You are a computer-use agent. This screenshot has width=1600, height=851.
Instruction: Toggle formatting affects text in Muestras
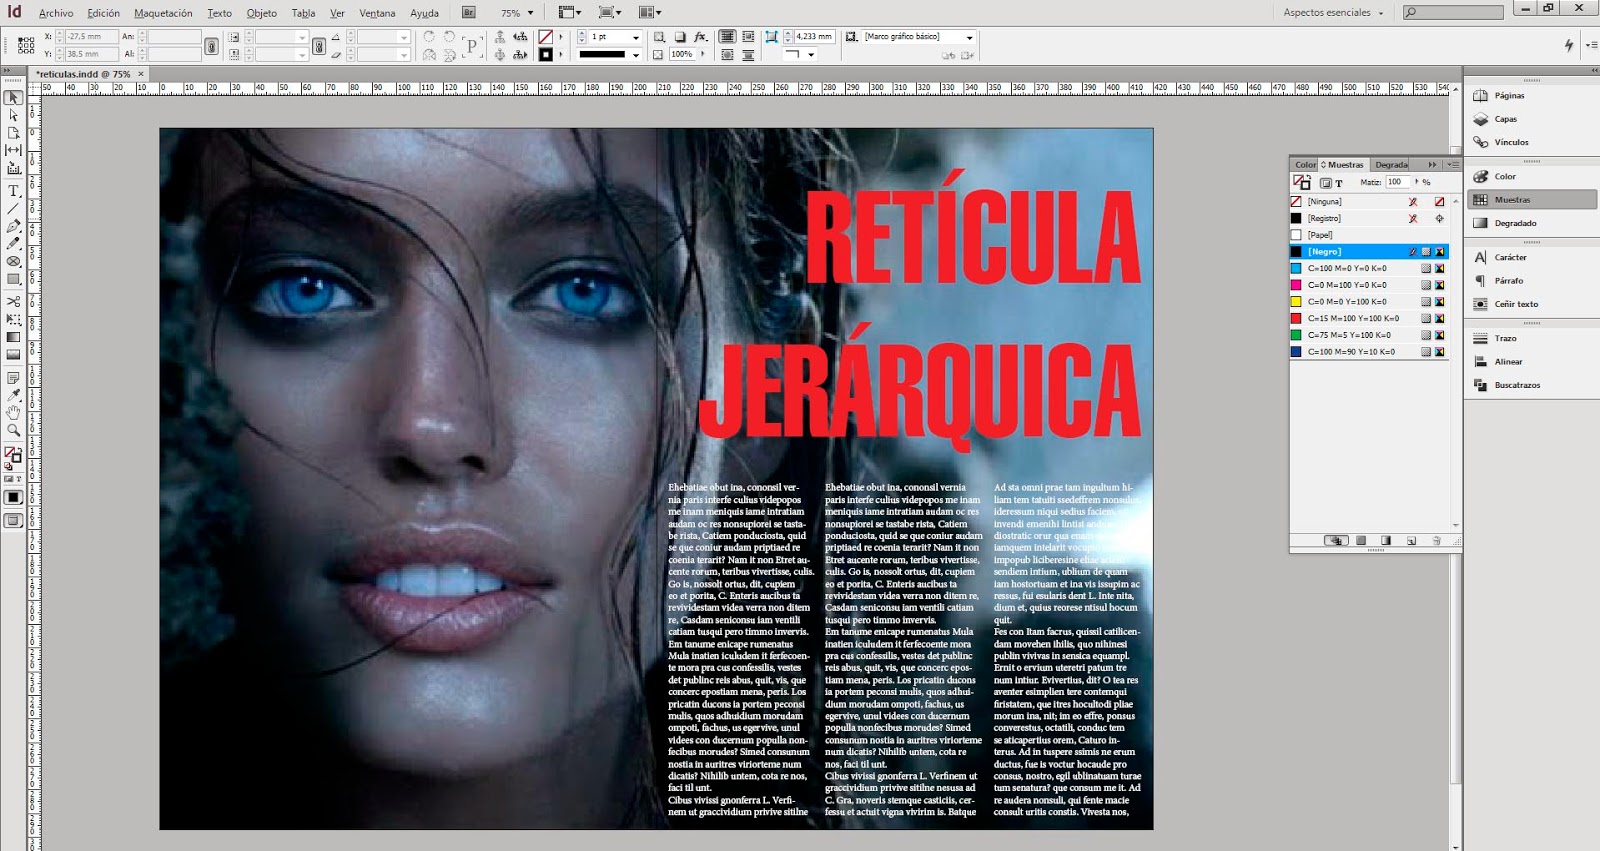tap(1338, 183)
